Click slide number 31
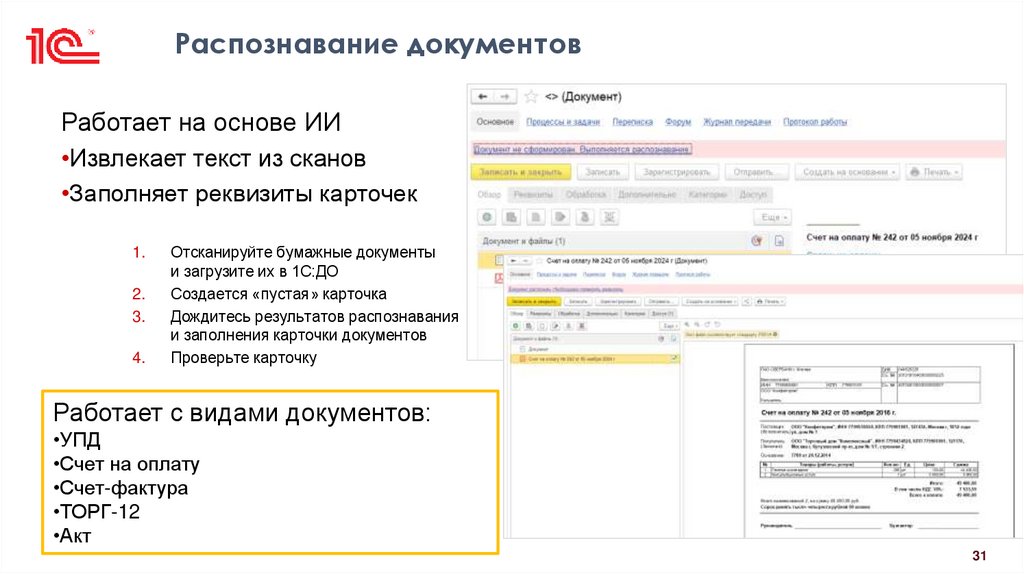This screenshot has height=574, width=1024. (979, 556)
